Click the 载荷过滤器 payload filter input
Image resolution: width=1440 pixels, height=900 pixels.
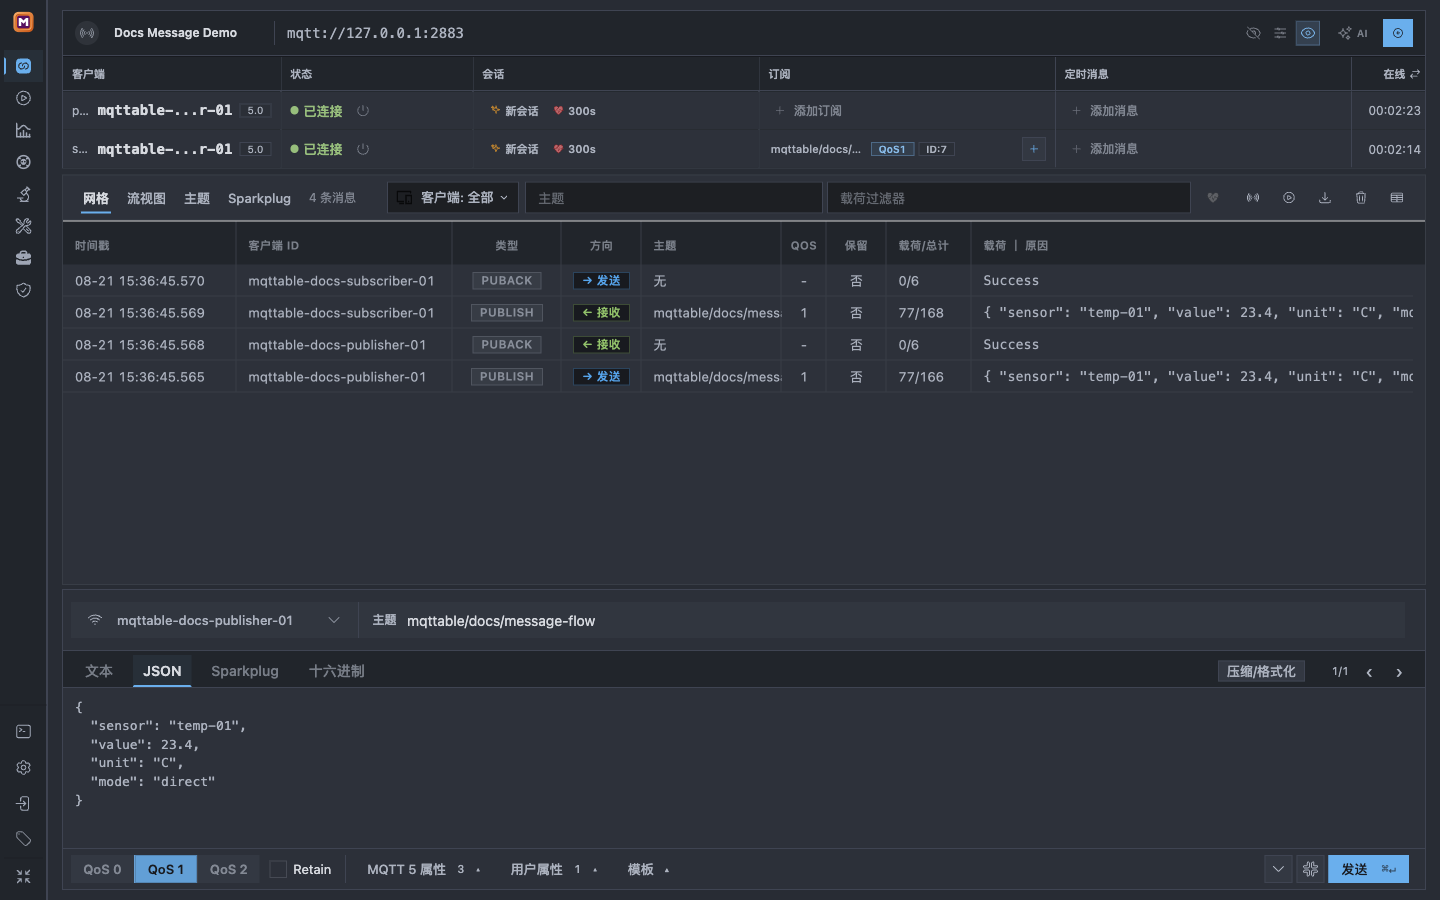click(x=1009, y=198)
